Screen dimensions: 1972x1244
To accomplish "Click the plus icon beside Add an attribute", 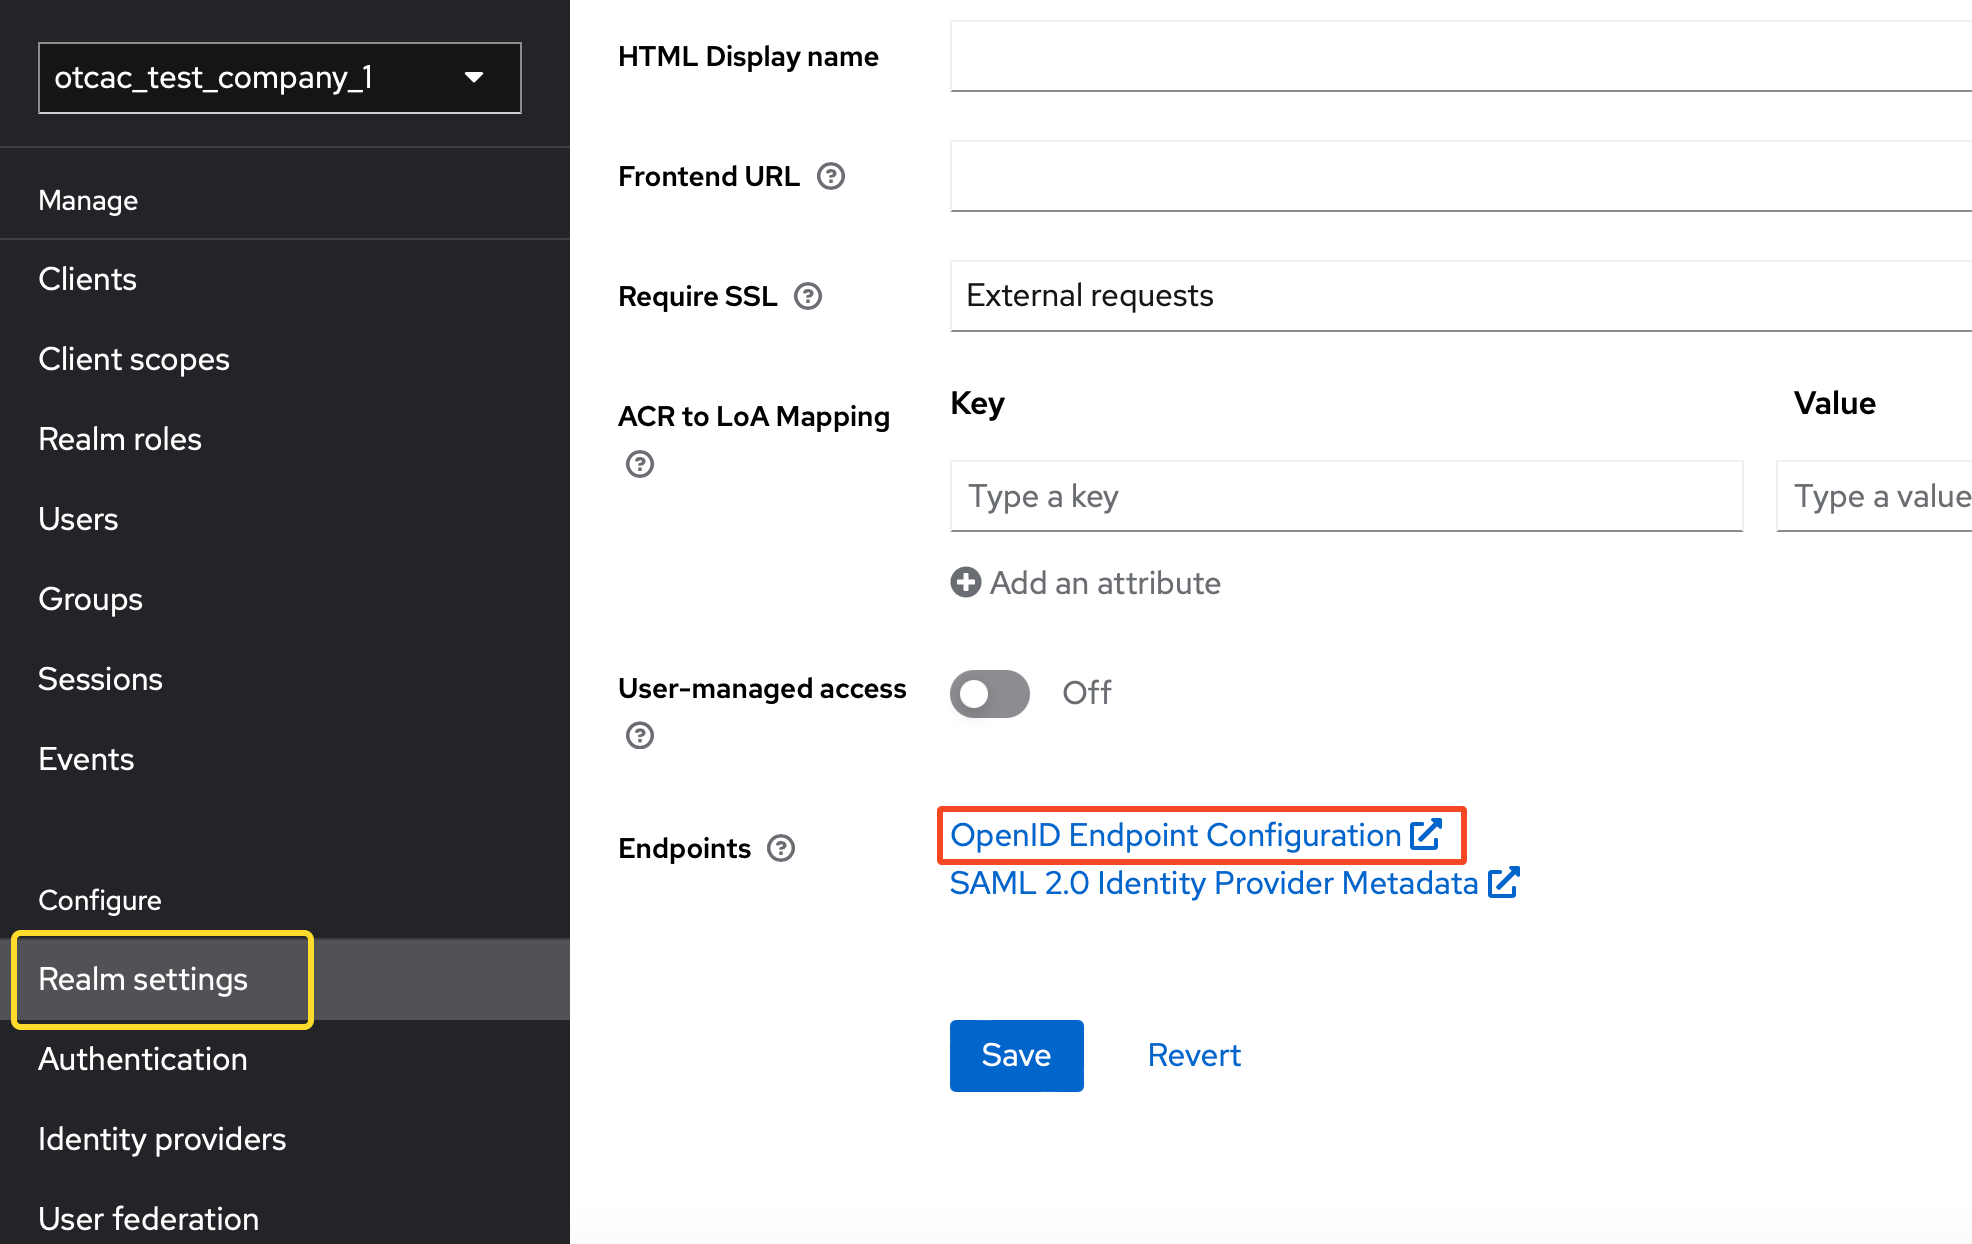I will click(x=965, y=583).
